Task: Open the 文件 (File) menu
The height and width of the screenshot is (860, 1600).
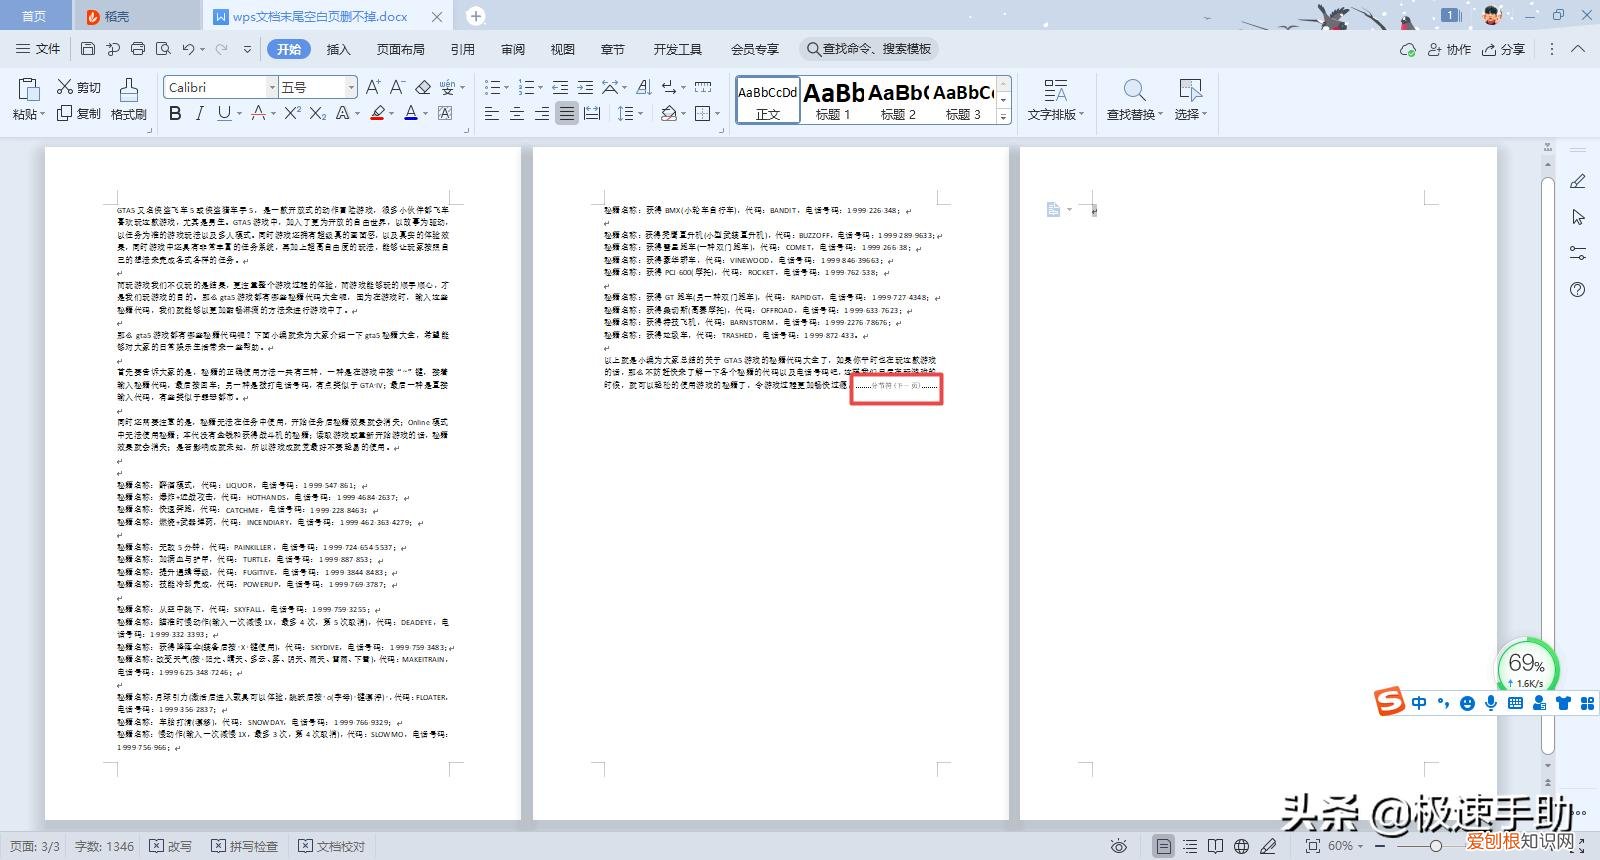Action: tap(39, 49)
